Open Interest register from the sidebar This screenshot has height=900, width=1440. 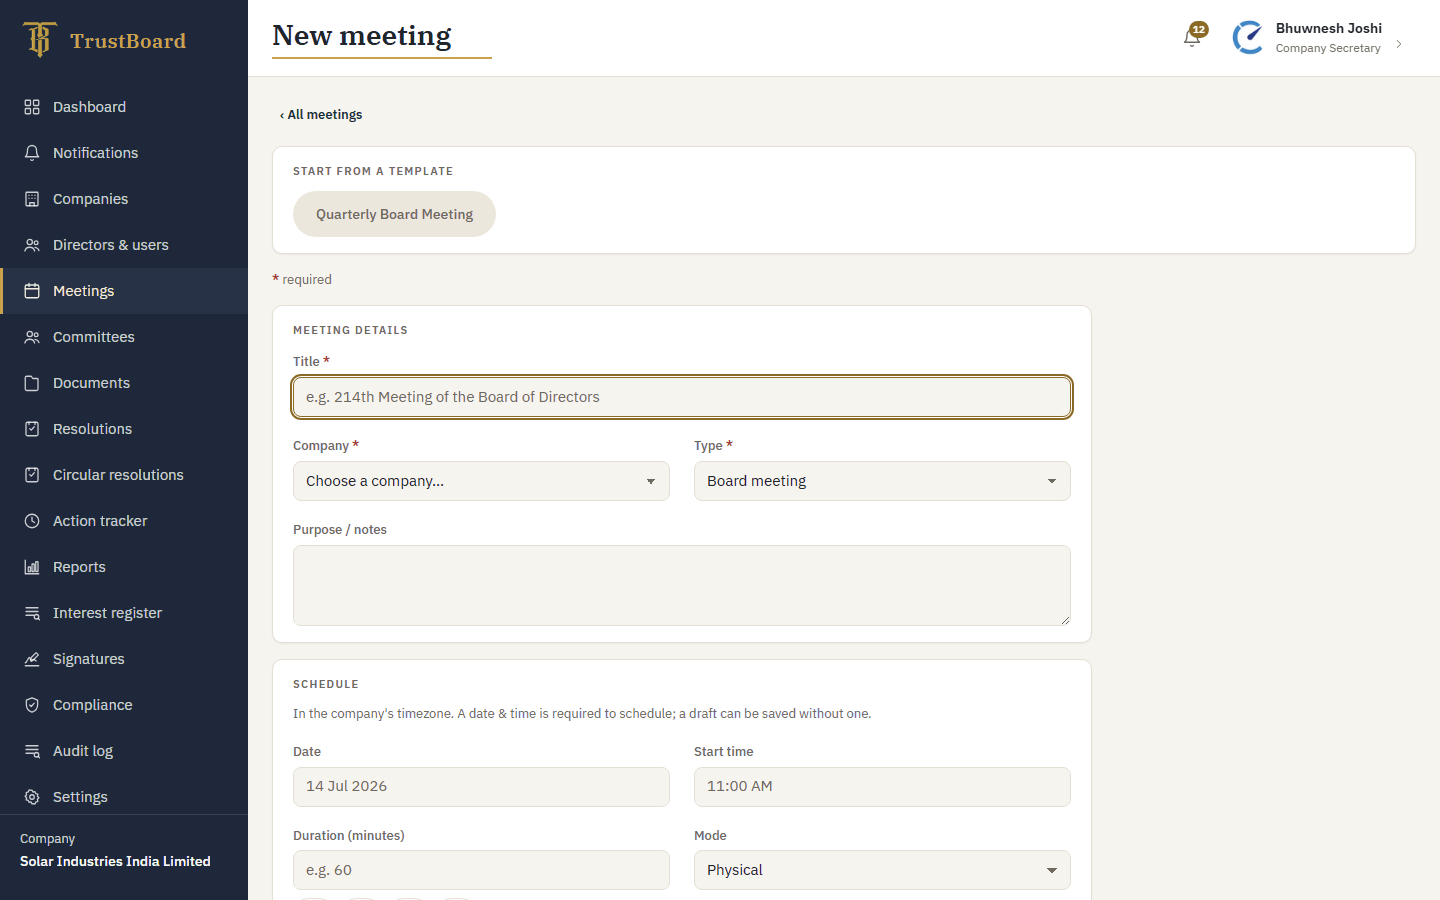124,613
